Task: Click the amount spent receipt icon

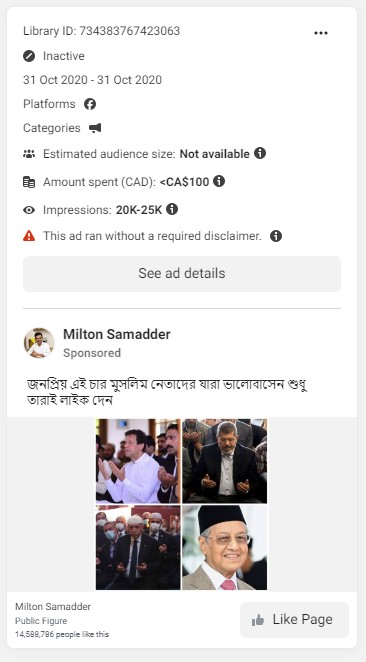Action: pyautogui.click(x=29, y=182)
